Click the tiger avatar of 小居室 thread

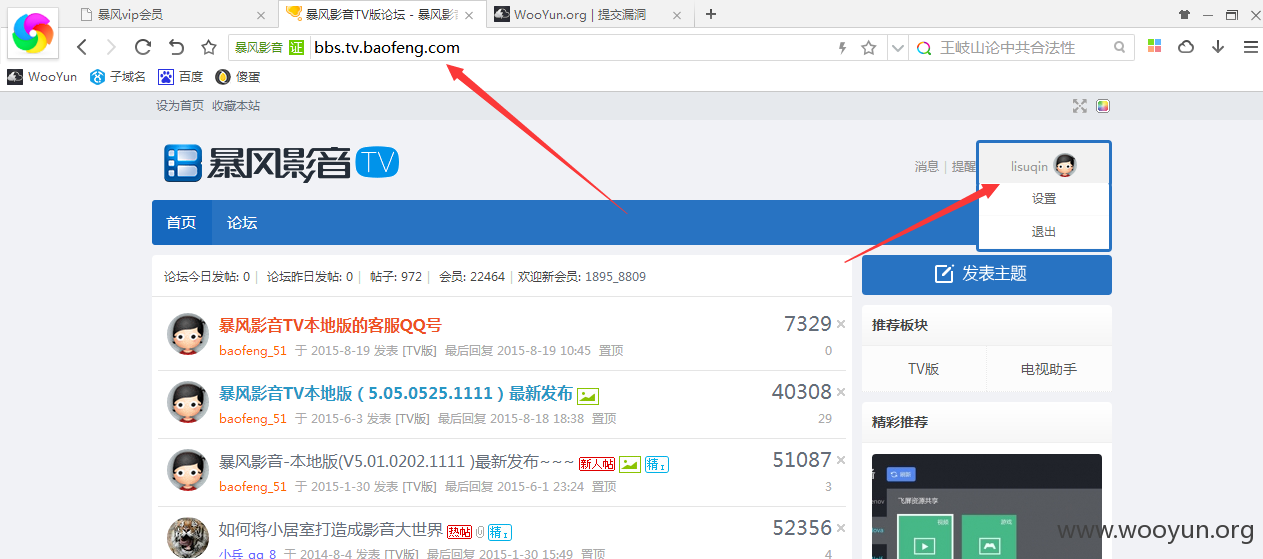187,538
